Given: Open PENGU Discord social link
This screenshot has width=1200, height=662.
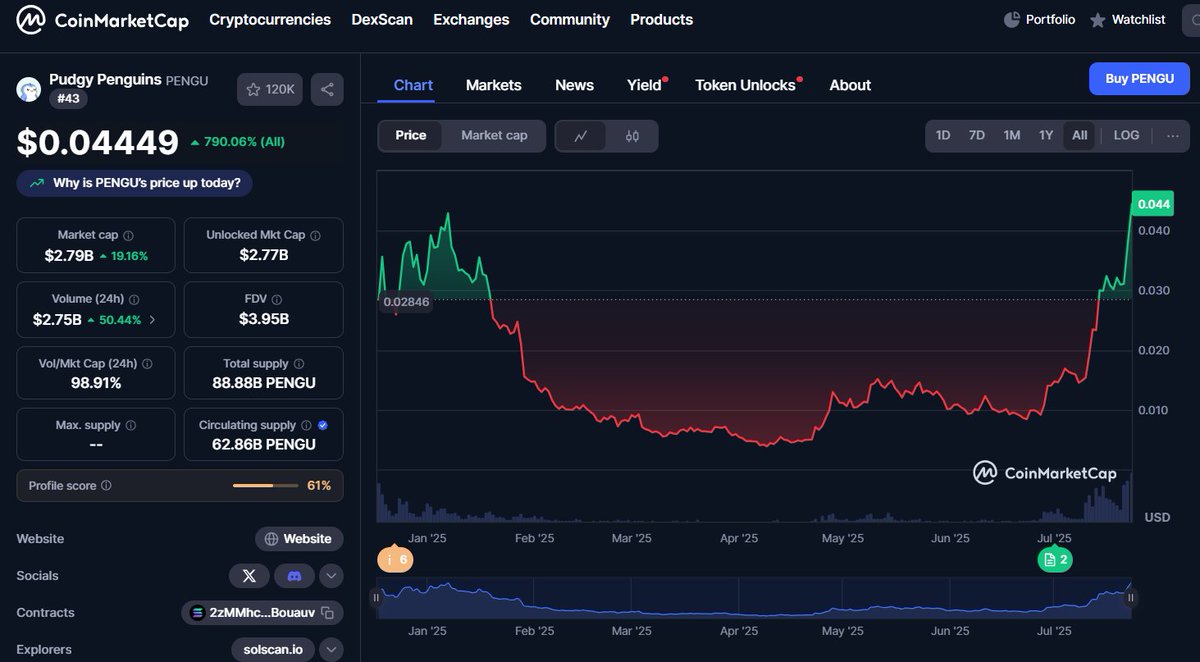Looking at the screenshot, I should coord(294,576).
